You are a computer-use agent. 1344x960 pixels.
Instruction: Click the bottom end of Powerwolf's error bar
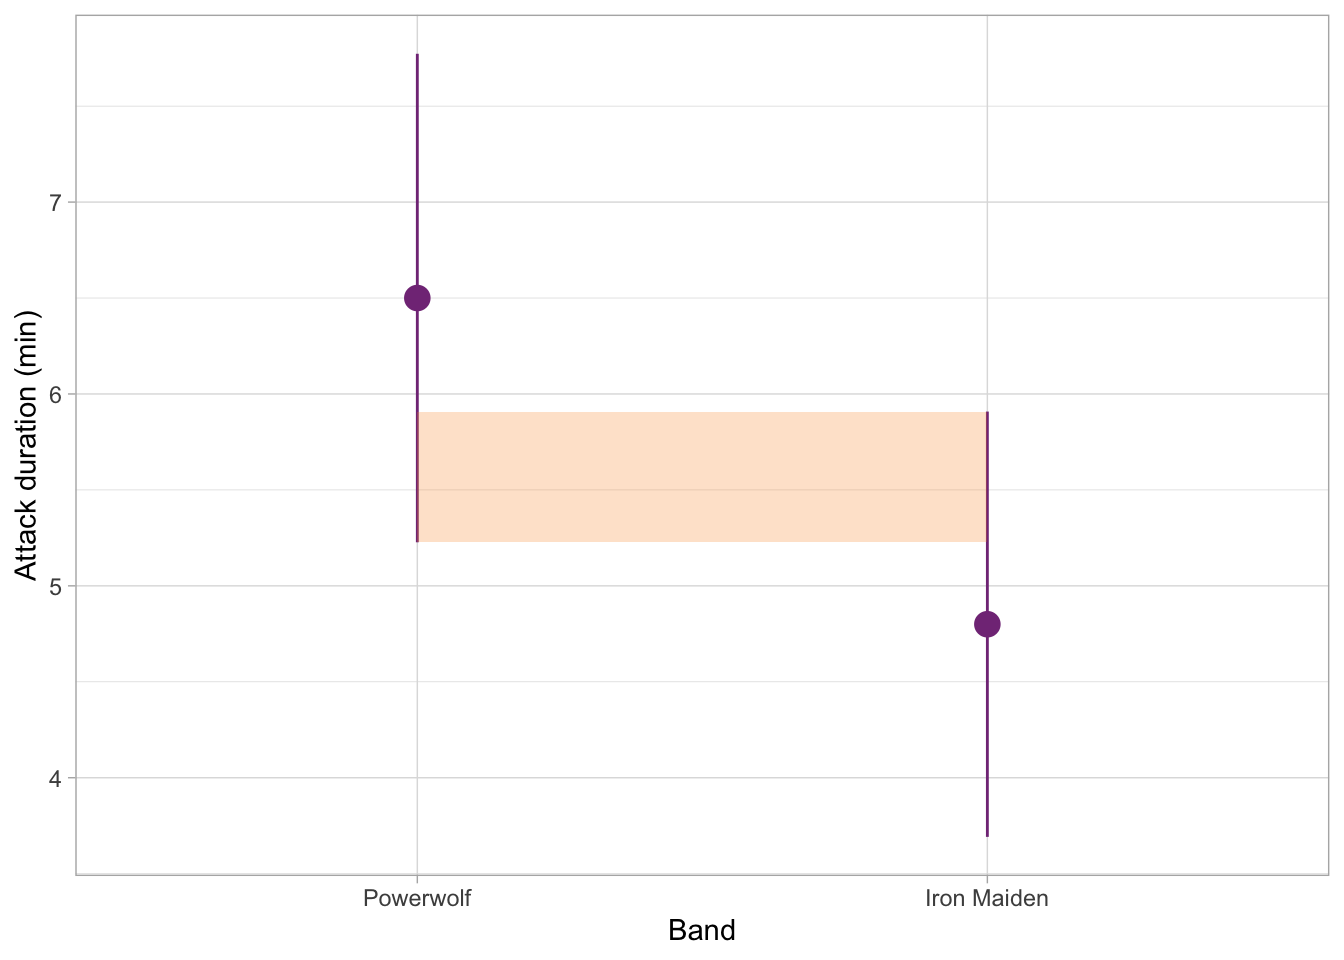point(417,540)
